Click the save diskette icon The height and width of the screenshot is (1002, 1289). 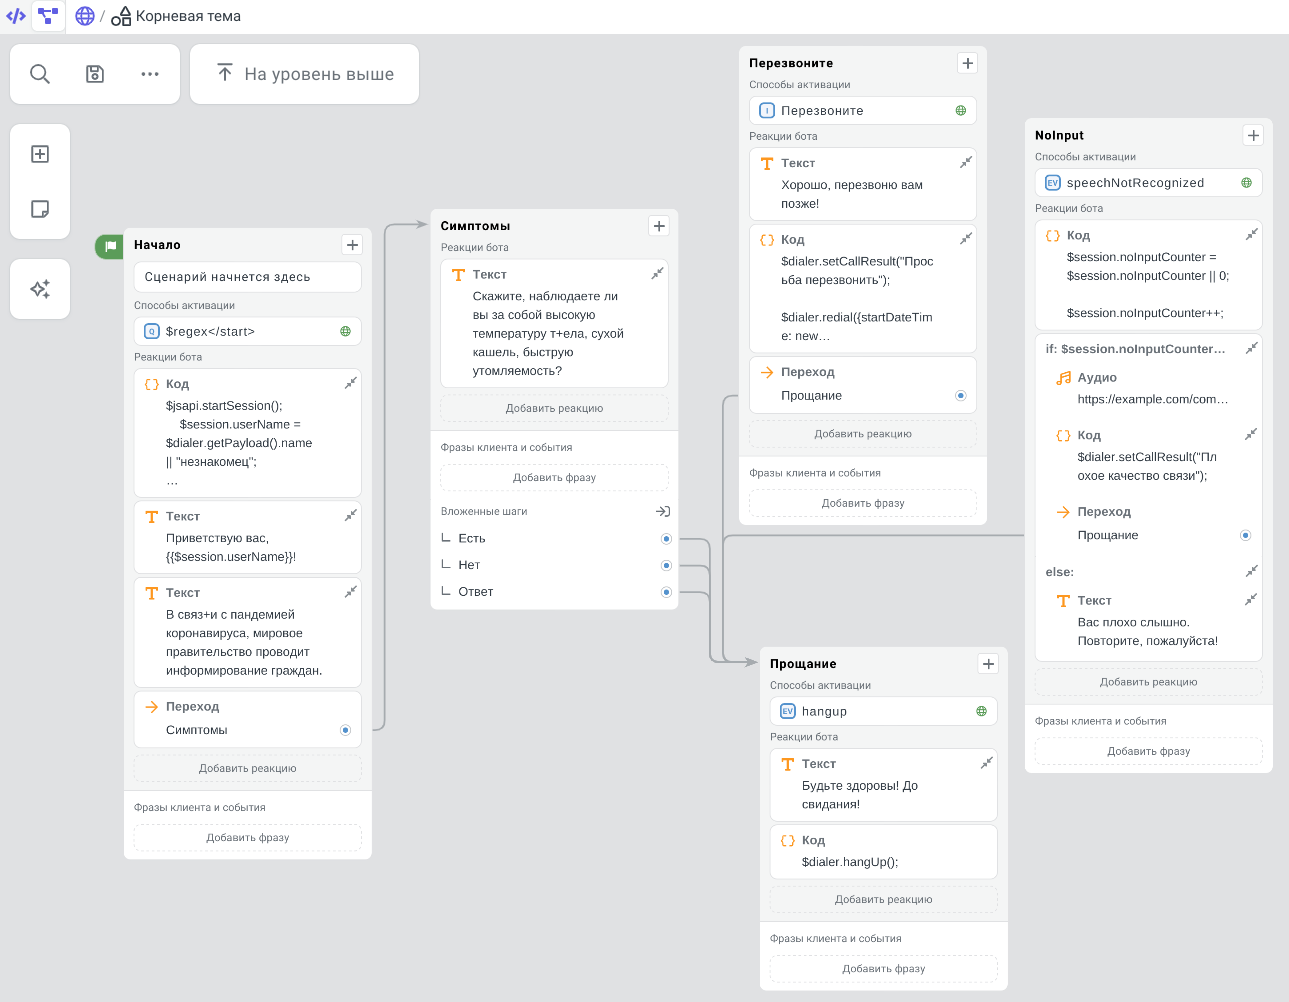(x=95, y=74)
